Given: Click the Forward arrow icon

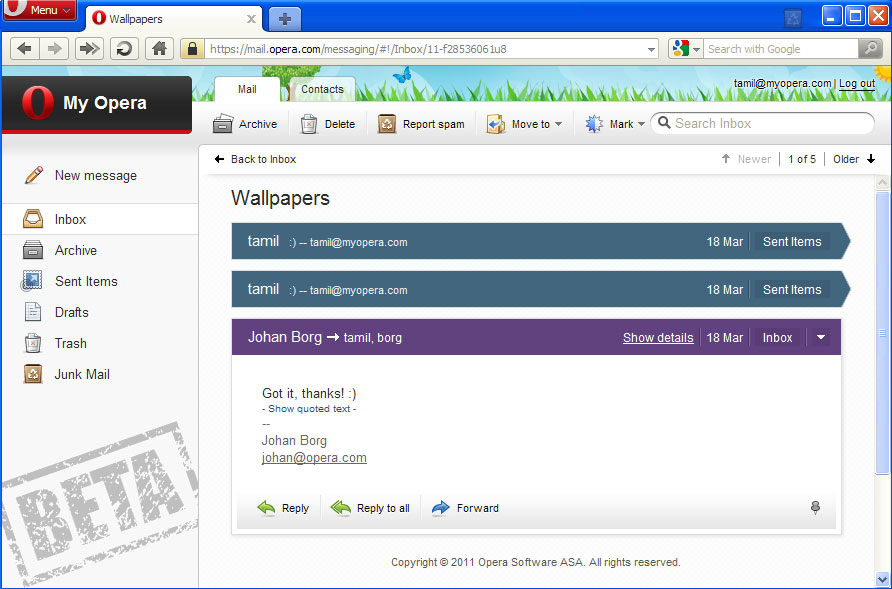Looking at the screenshot, I should 441,508.
